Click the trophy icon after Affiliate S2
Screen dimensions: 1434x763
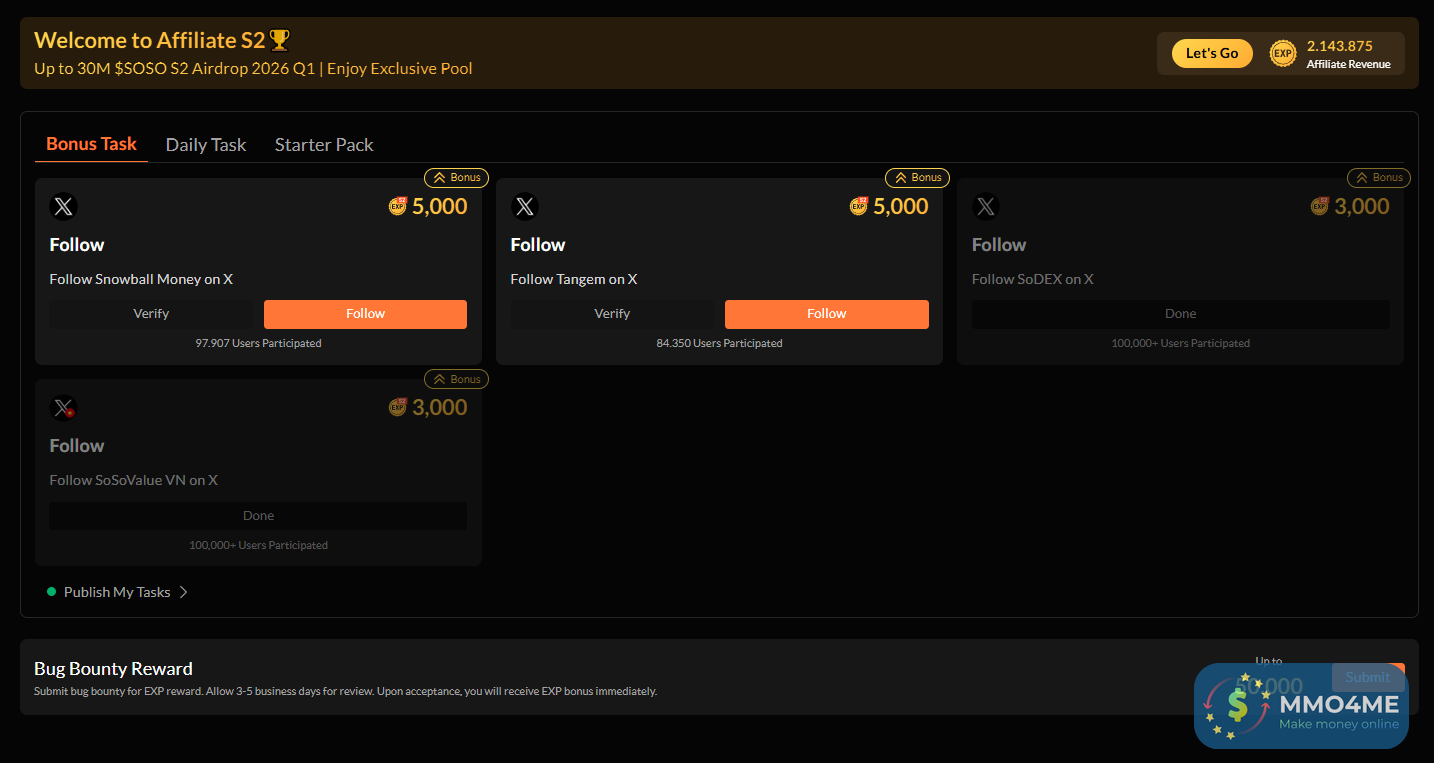pyautogui.click(x=280, y=41)
